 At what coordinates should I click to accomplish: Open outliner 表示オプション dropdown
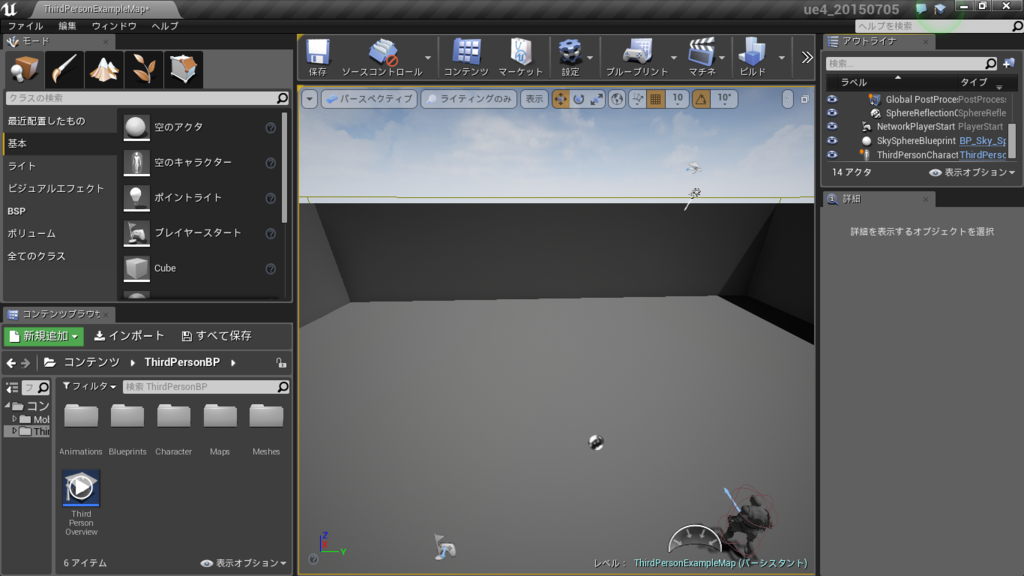[x=972, y=172]
